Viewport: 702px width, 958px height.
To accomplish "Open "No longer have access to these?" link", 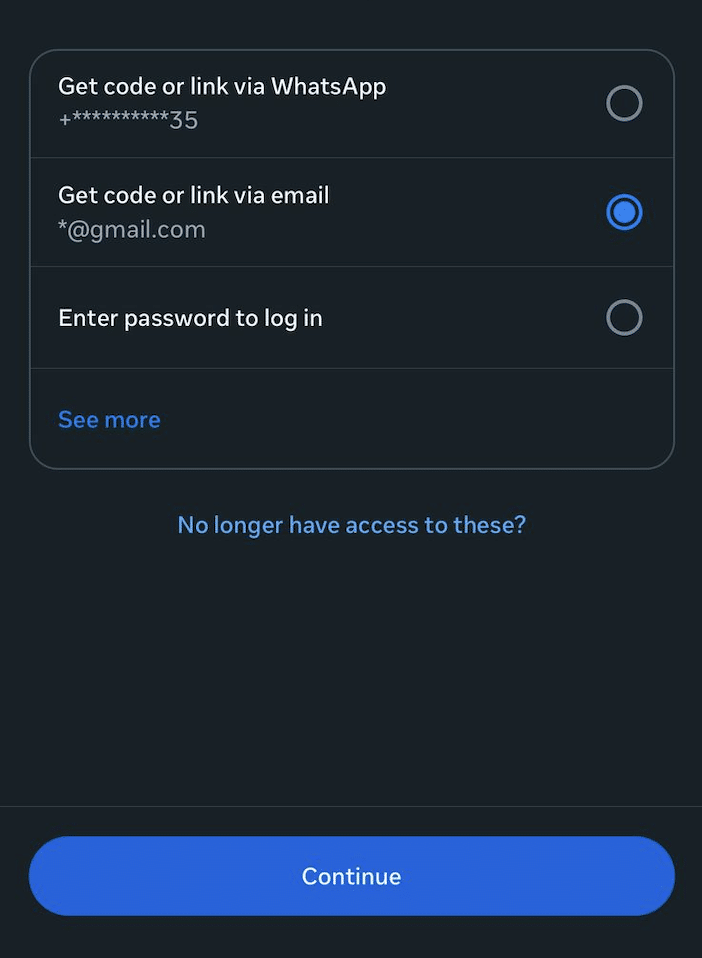I will (x=351, y=525).
